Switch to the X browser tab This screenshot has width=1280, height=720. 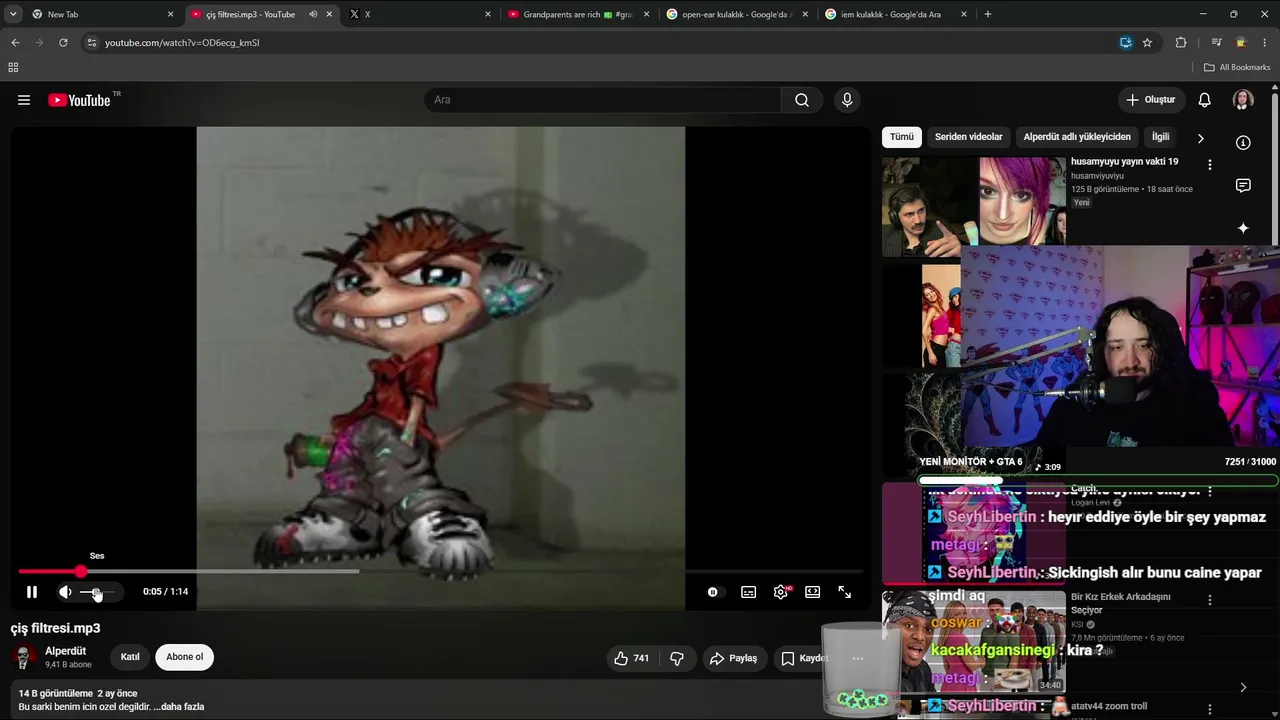(x=420, y=14)
